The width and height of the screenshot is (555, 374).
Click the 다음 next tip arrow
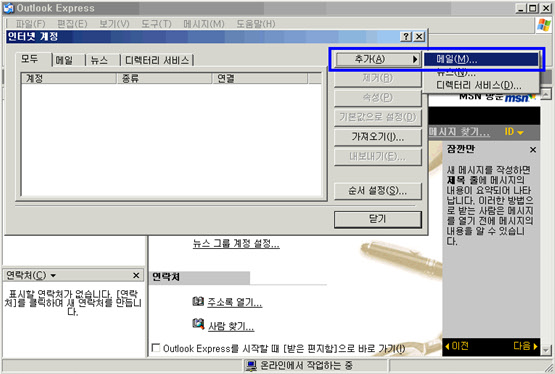526,346
